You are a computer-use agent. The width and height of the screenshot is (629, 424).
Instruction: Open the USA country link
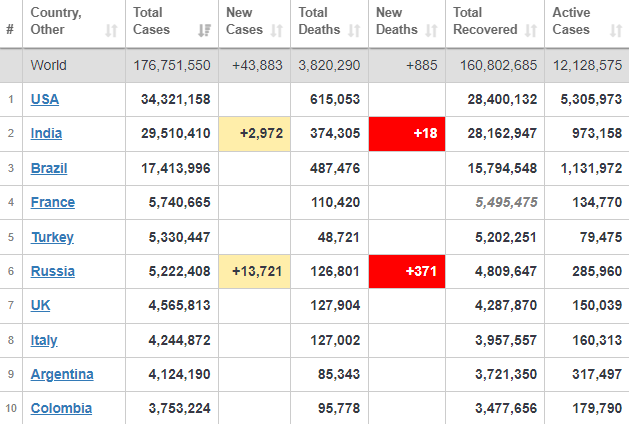pyautogui.click(x=45, y=99)
